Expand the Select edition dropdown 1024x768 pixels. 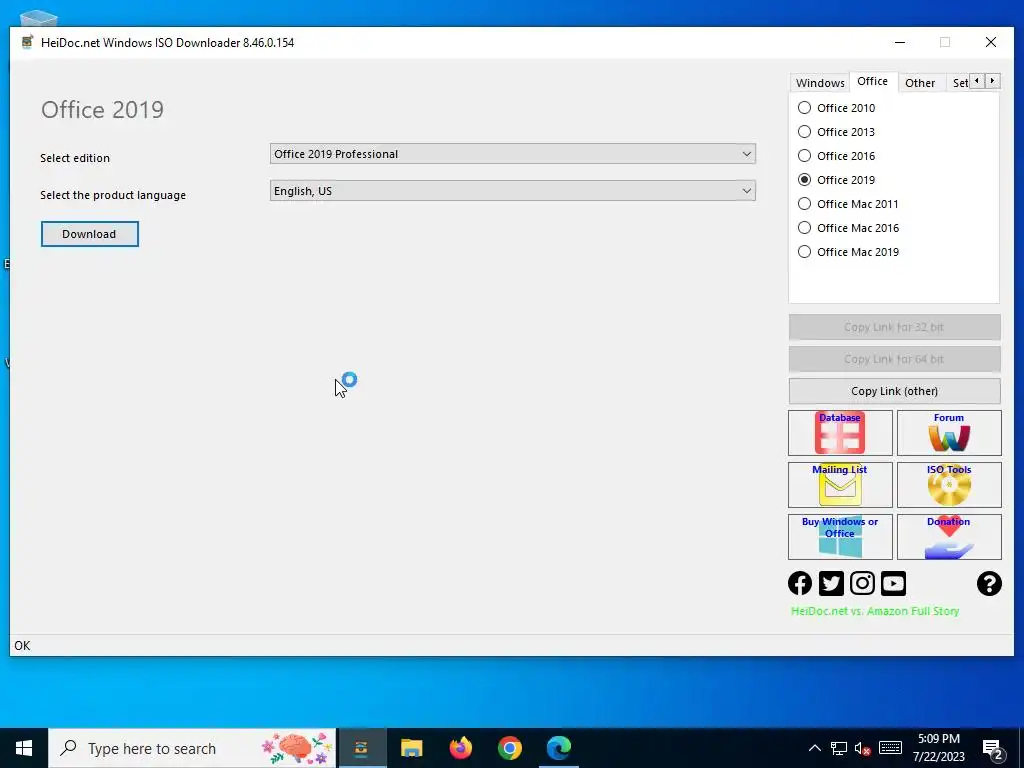(513, 154)
